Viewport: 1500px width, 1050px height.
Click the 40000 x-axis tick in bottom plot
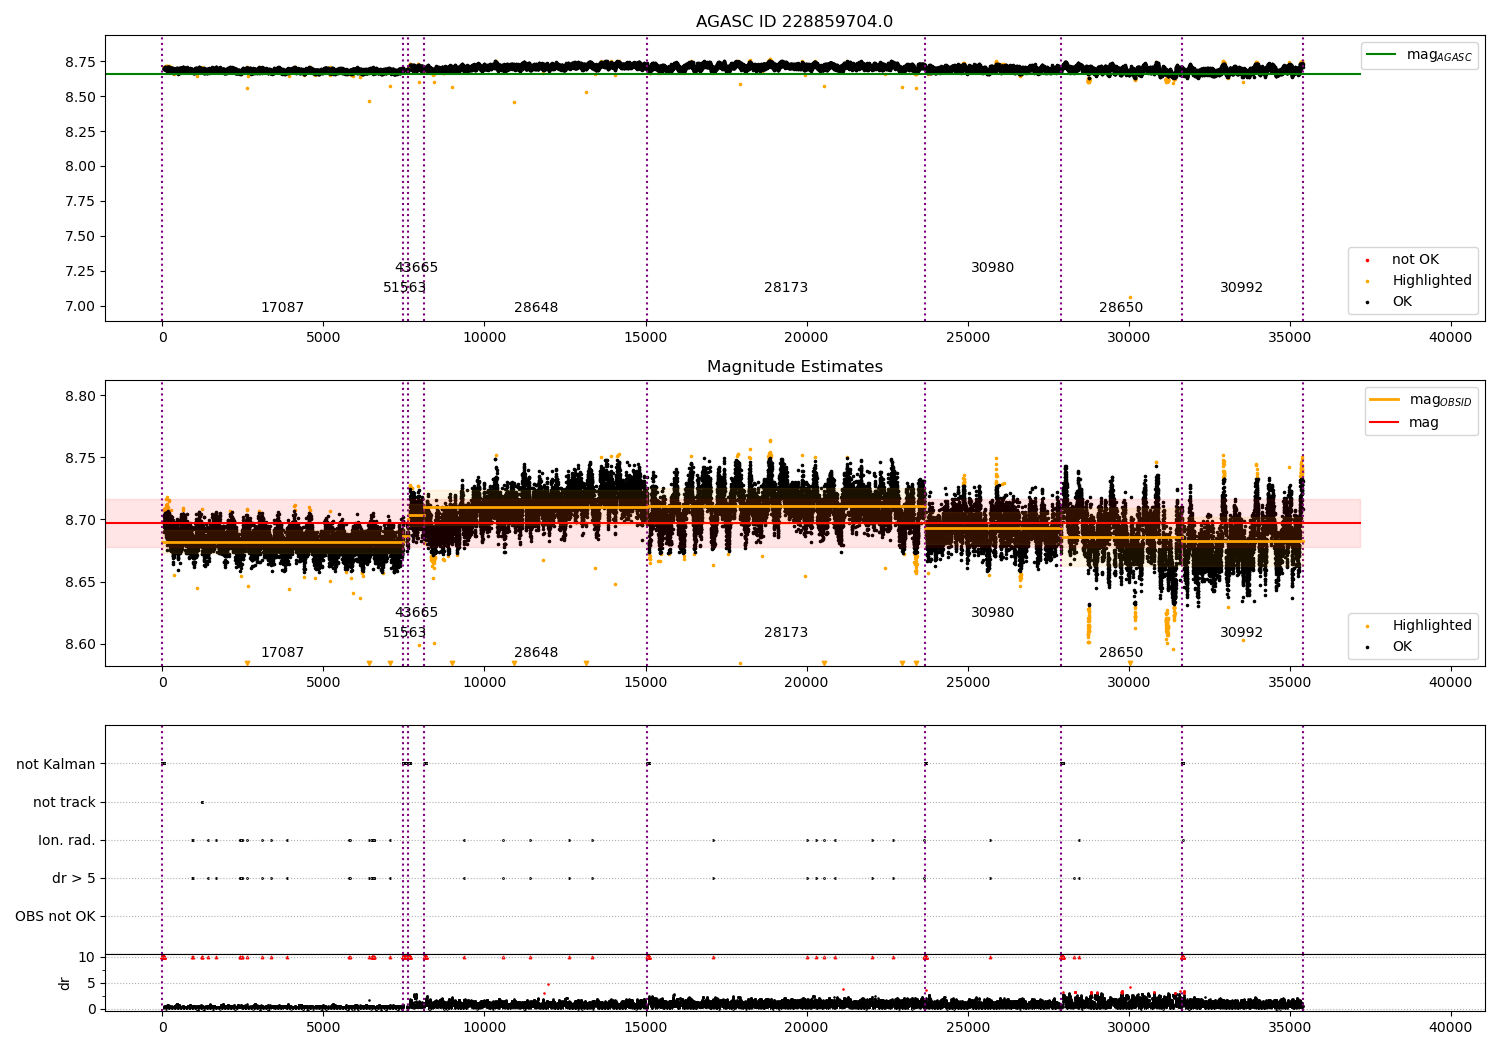pyautogui.click(x=1450, y=1027)
